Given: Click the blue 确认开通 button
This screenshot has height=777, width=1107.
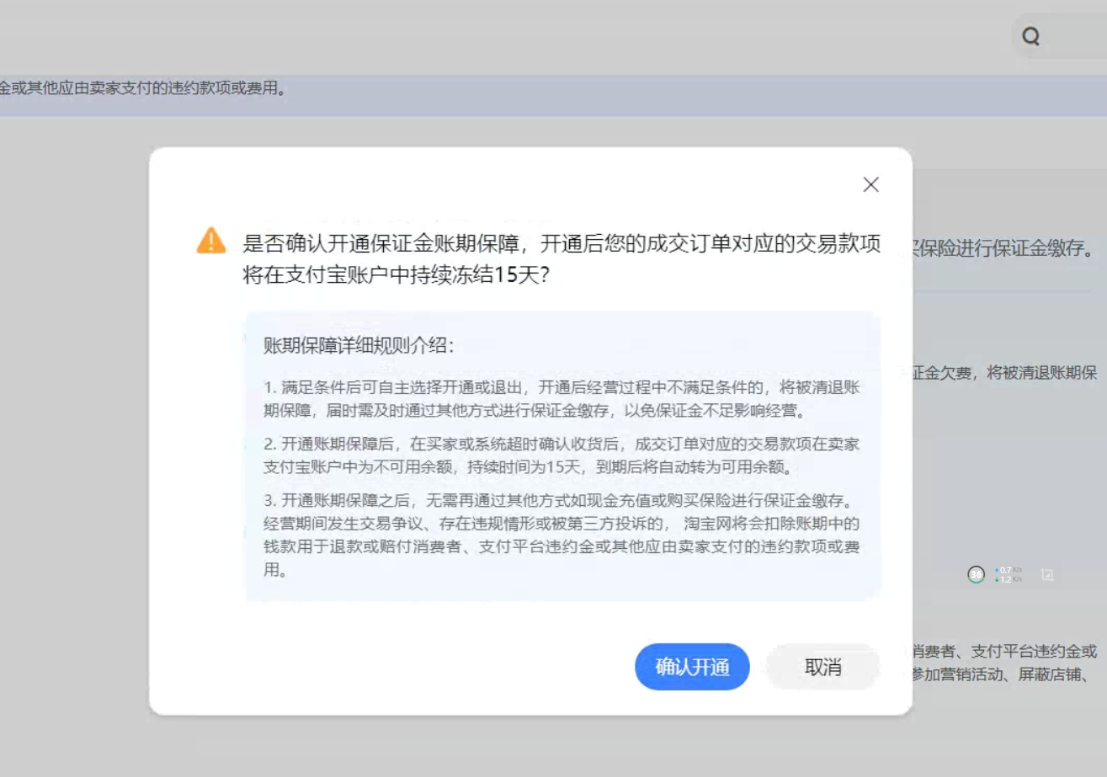Looking at the screenshot, I should [692, 667].
